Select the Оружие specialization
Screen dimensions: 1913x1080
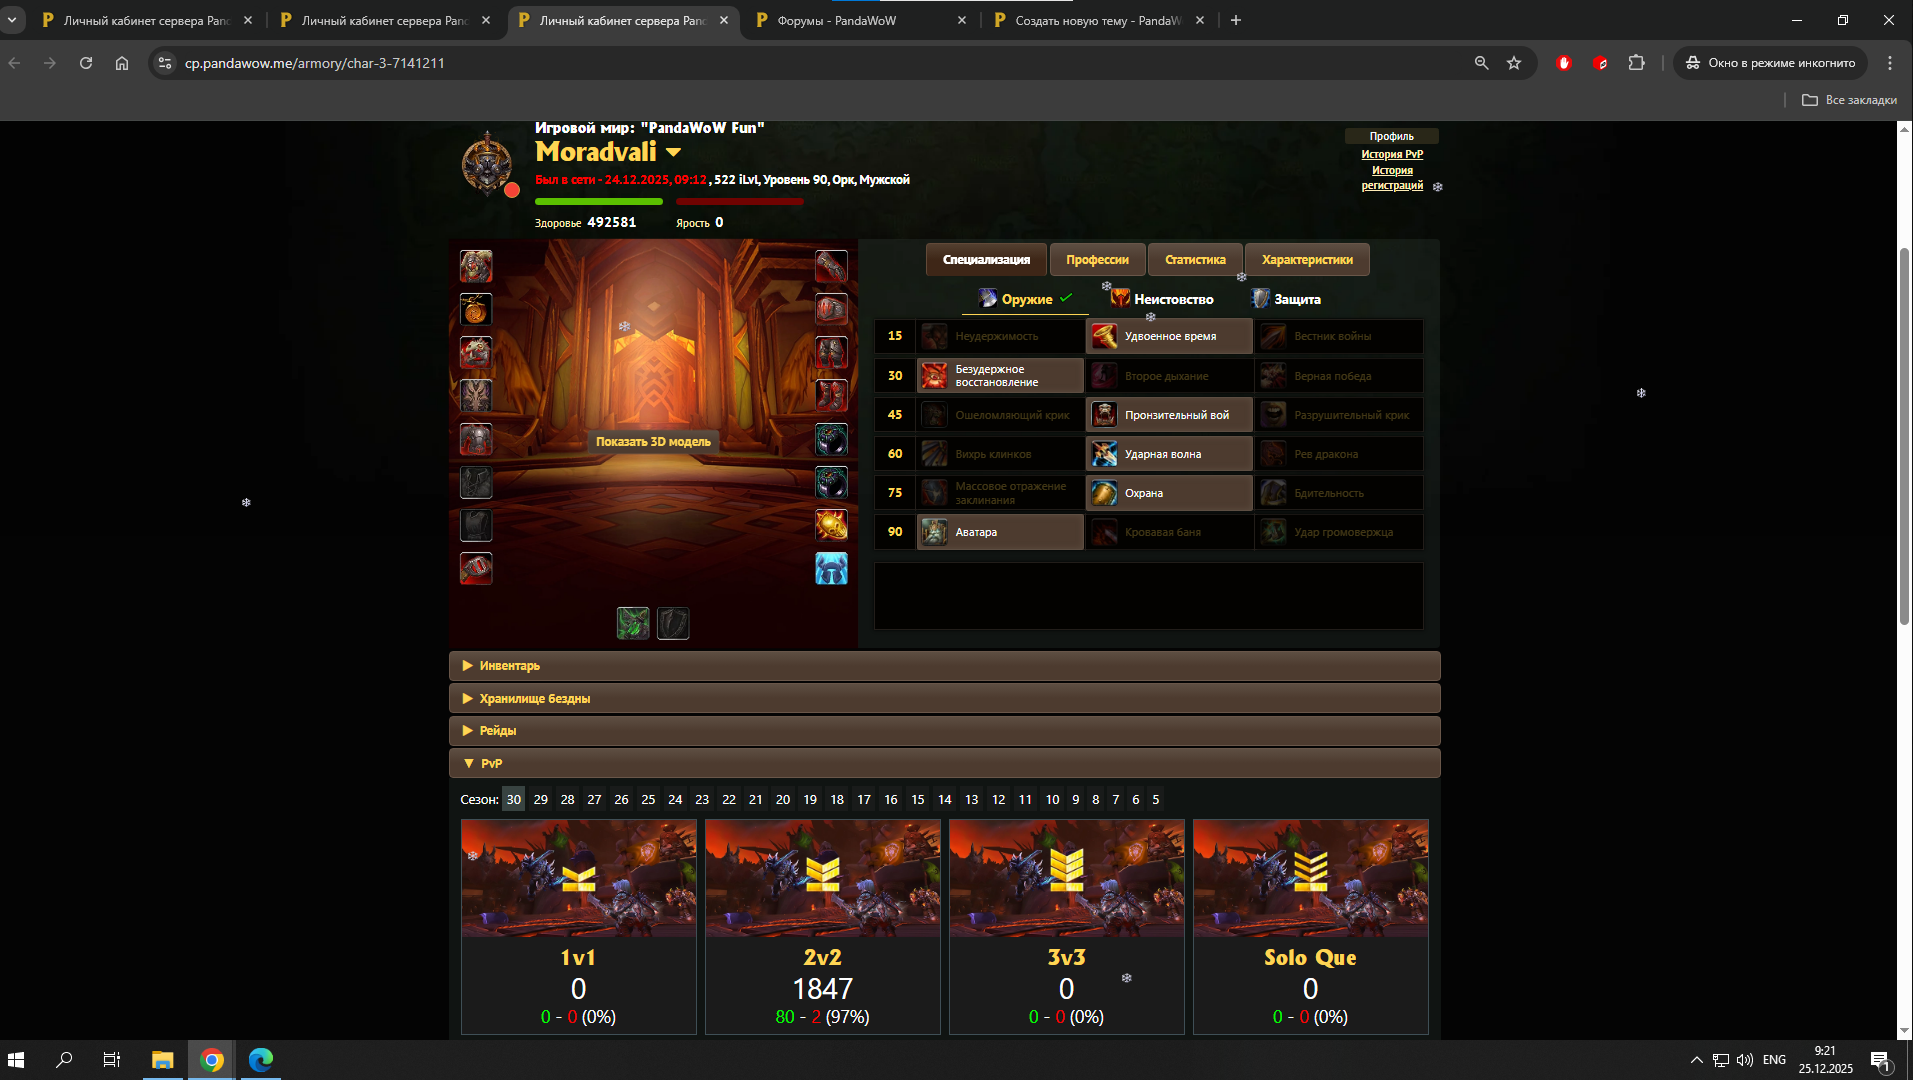tap(1025, 299)
